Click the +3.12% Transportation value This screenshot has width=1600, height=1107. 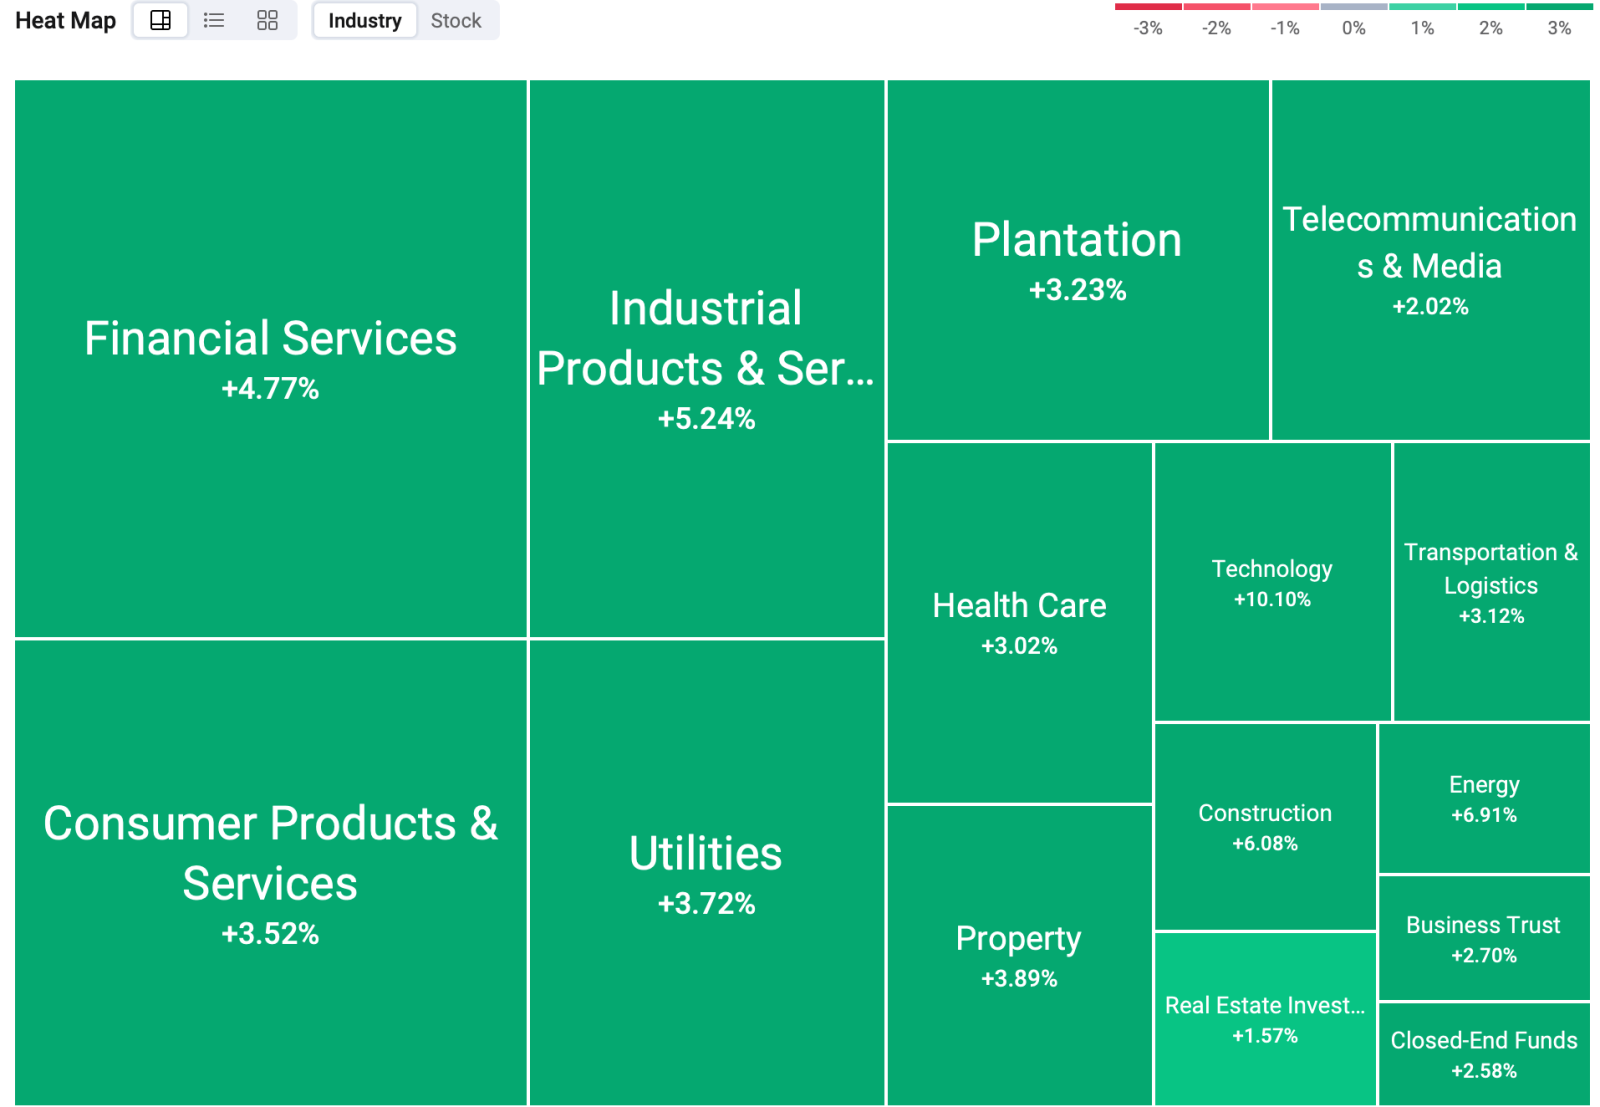tap(1491, 616)
